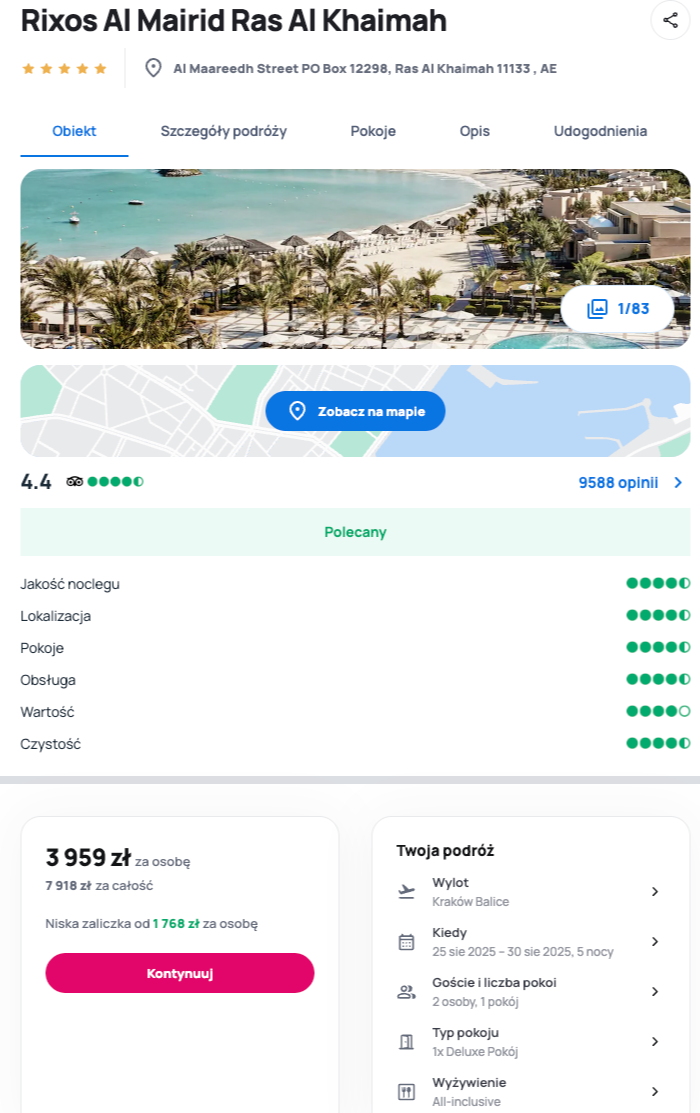Click the calendar icon beside Kiedy

point(406,942)
